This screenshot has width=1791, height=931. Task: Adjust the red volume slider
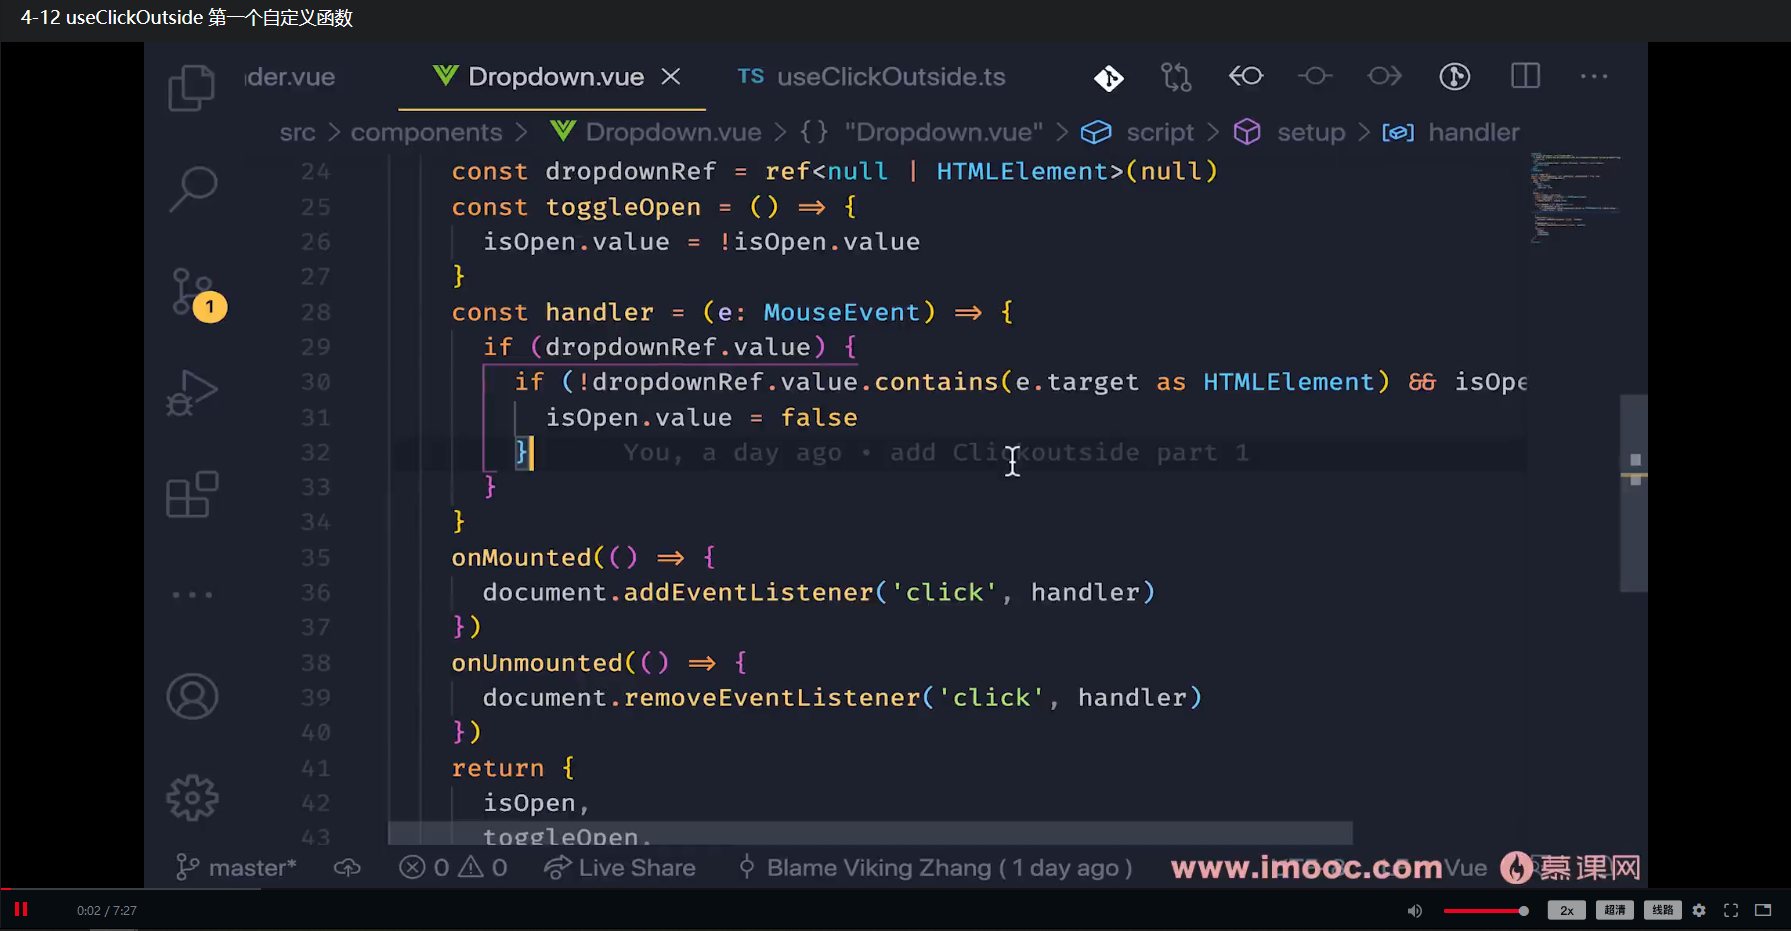click(x=1485, y=911)
